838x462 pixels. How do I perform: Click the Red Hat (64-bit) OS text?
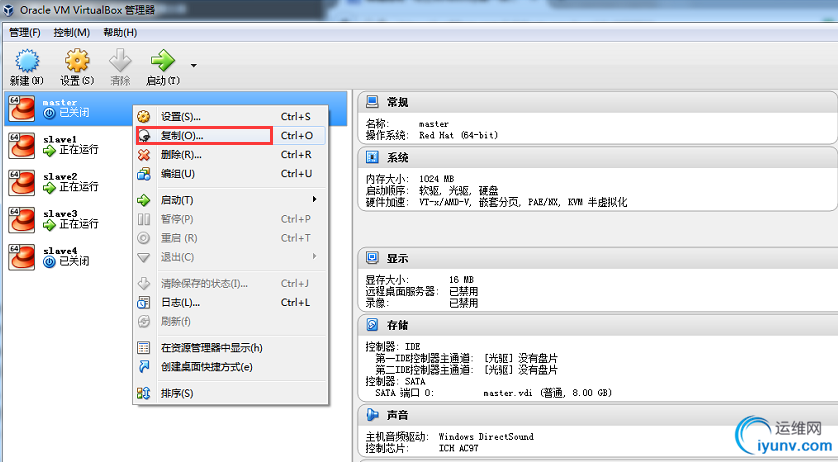pyautogui.click(x=459, y=136)
